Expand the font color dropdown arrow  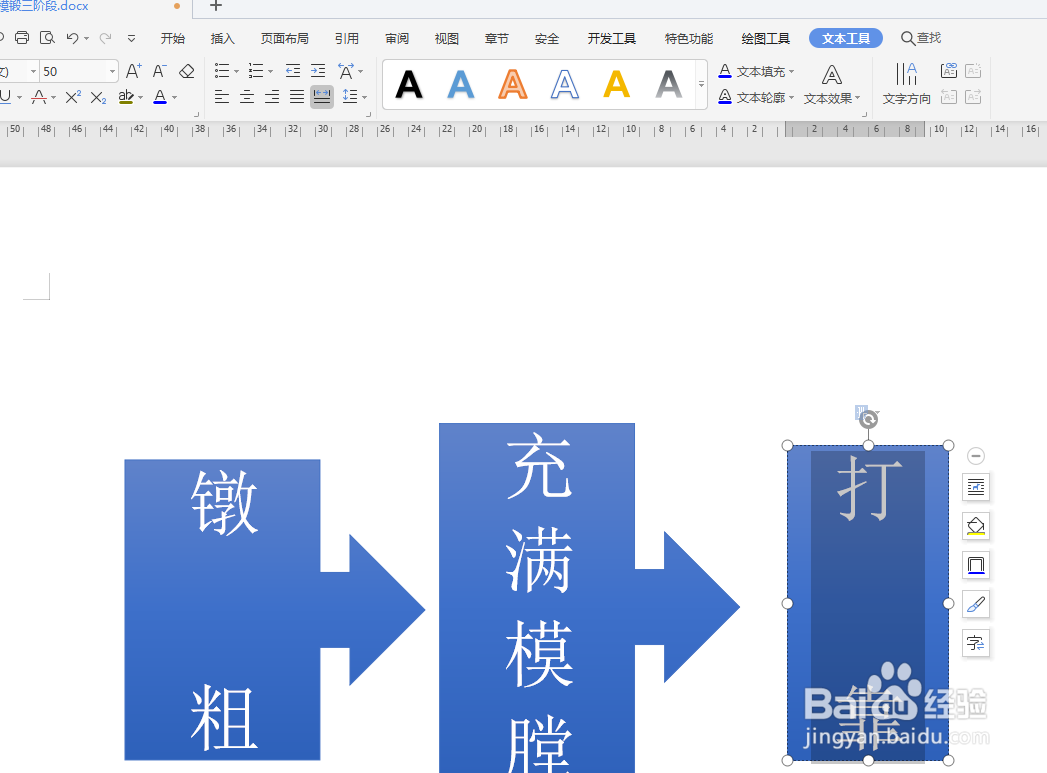[174, 97]
